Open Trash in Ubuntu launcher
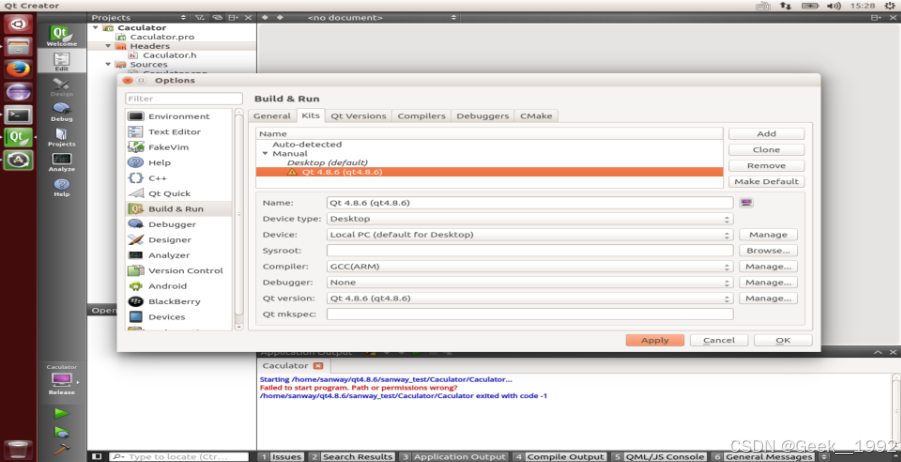The height and width of the screenshot is (462, 901). click(x=18, y=449)
